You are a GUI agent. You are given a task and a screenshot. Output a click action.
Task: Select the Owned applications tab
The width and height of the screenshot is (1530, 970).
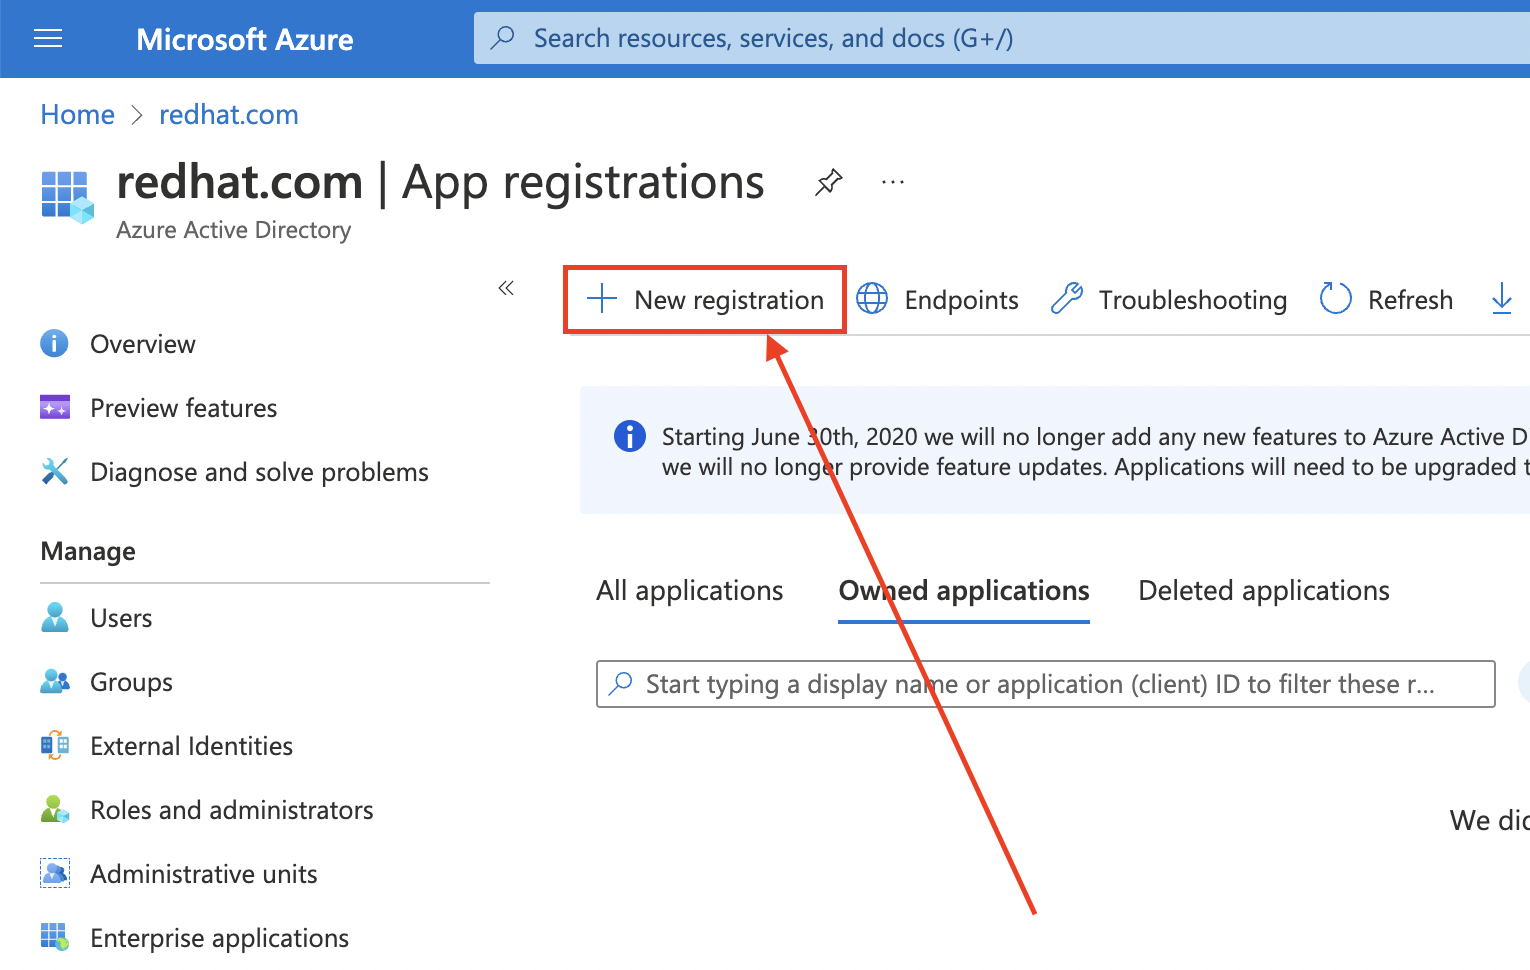963,591
